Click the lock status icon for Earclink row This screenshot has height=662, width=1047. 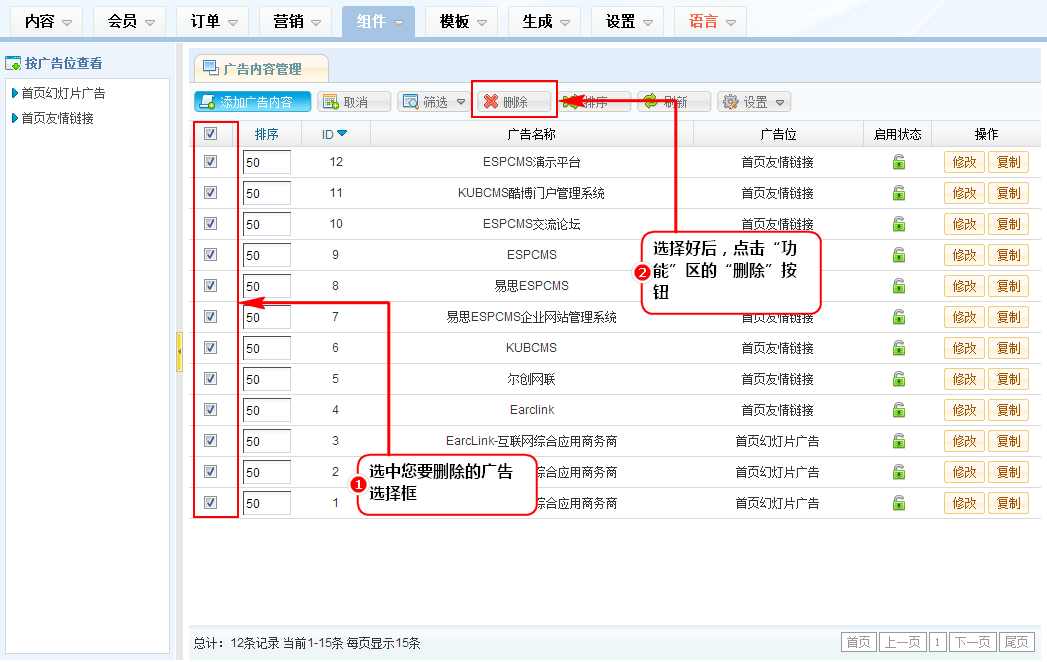coord(899,410)
